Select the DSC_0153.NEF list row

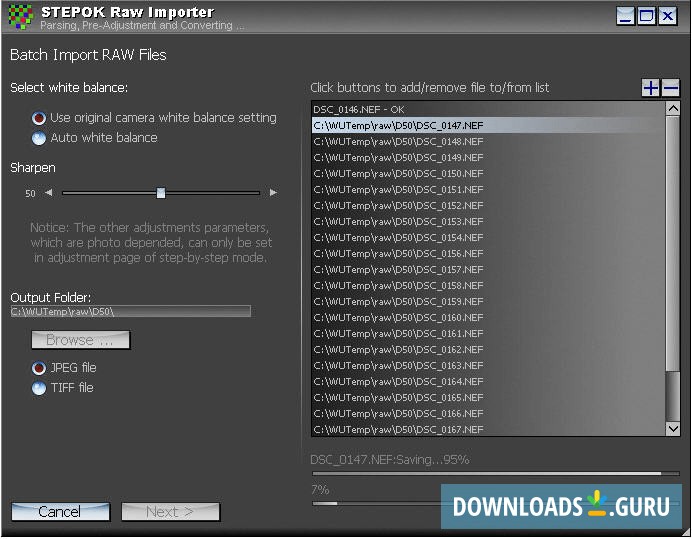pos(489,221)
